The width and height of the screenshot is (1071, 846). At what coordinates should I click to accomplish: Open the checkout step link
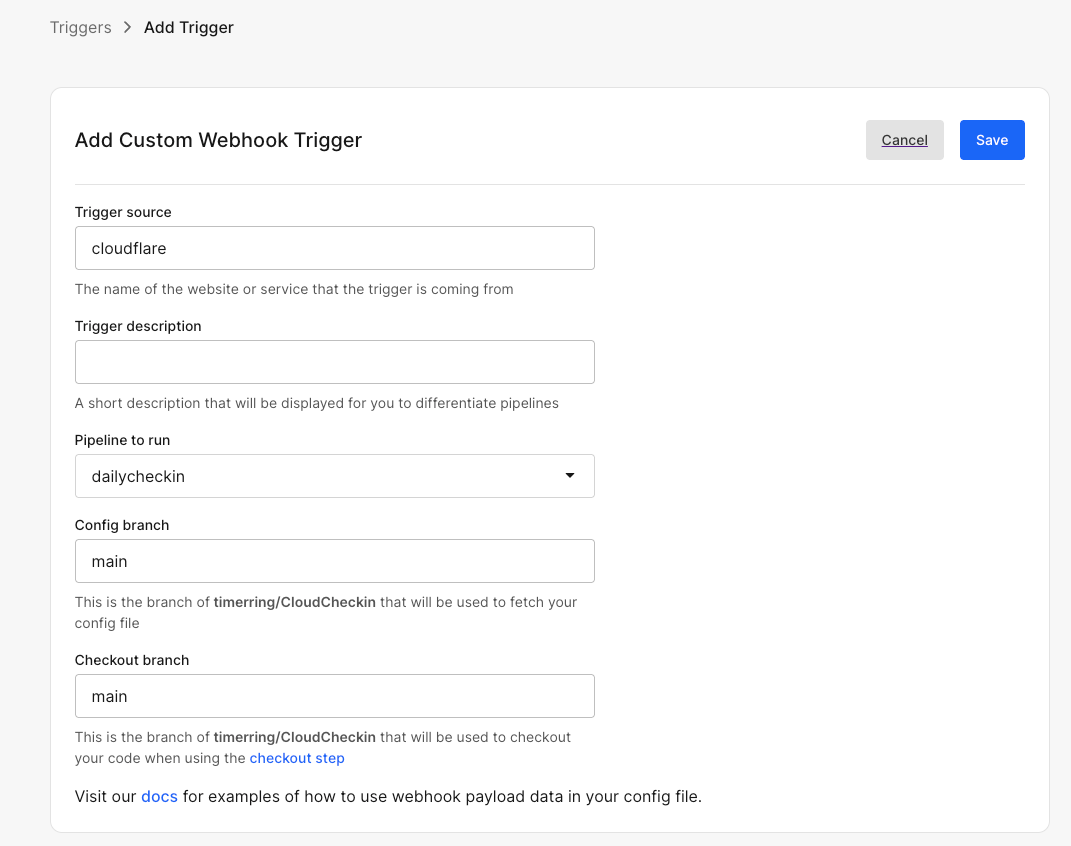[297, 758]
